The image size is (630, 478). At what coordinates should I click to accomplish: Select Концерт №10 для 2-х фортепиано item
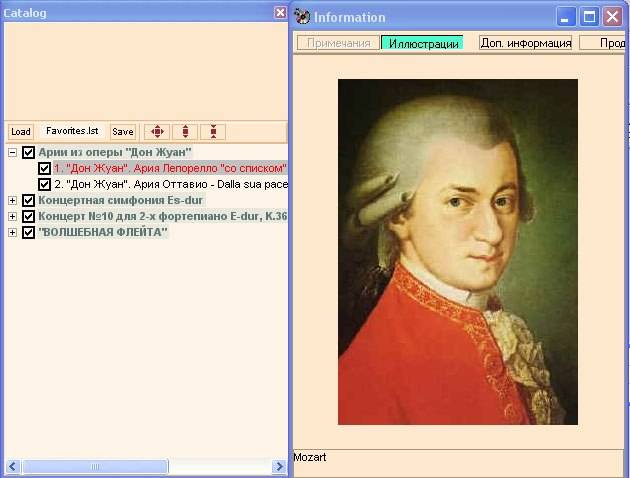(x=163, y=216)
